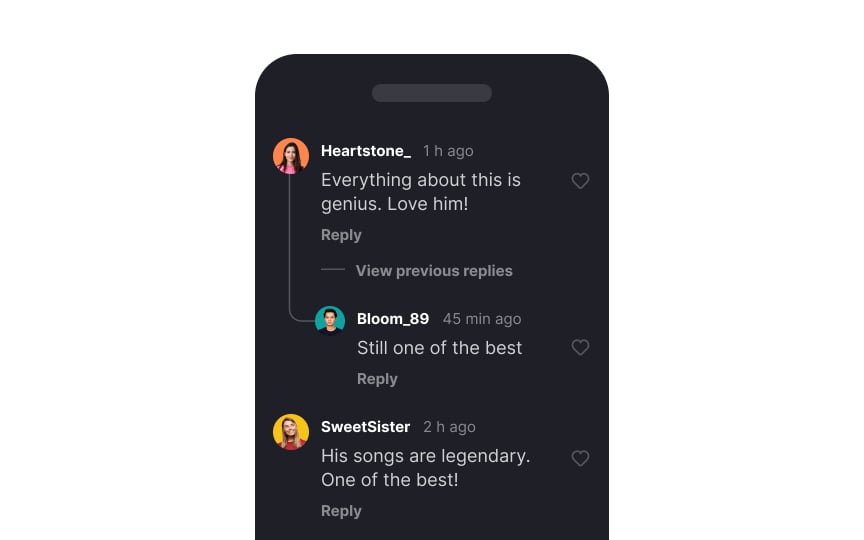Click the 2 h ago timestamp
Image resolution: width=864 pixels, height=540 pixels.
click(449, 427)
